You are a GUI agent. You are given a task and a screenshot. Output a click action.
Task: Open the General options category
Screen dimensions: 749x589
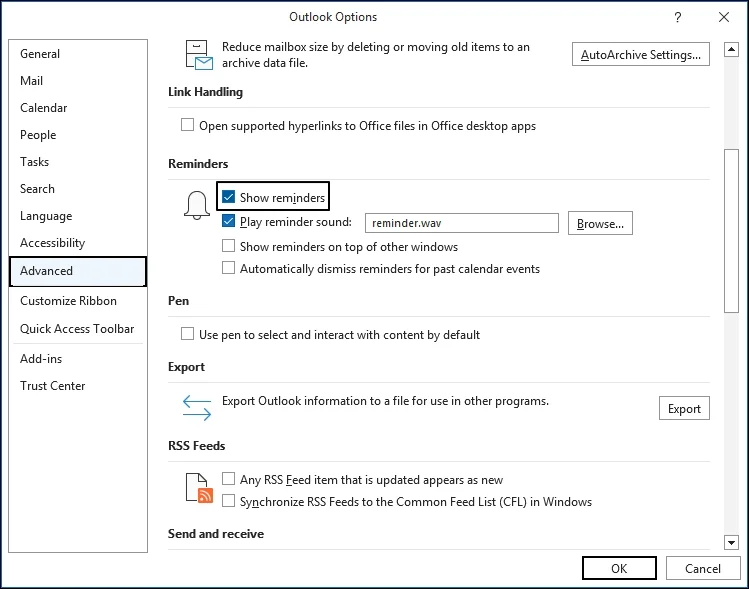[x=78, y=54]
